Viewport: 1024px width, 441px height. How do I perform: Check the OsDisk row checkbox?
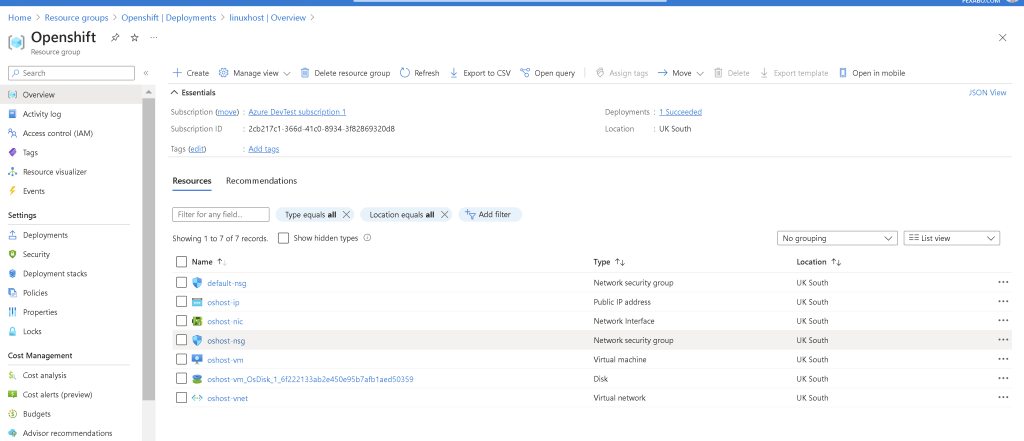(182, 379)
